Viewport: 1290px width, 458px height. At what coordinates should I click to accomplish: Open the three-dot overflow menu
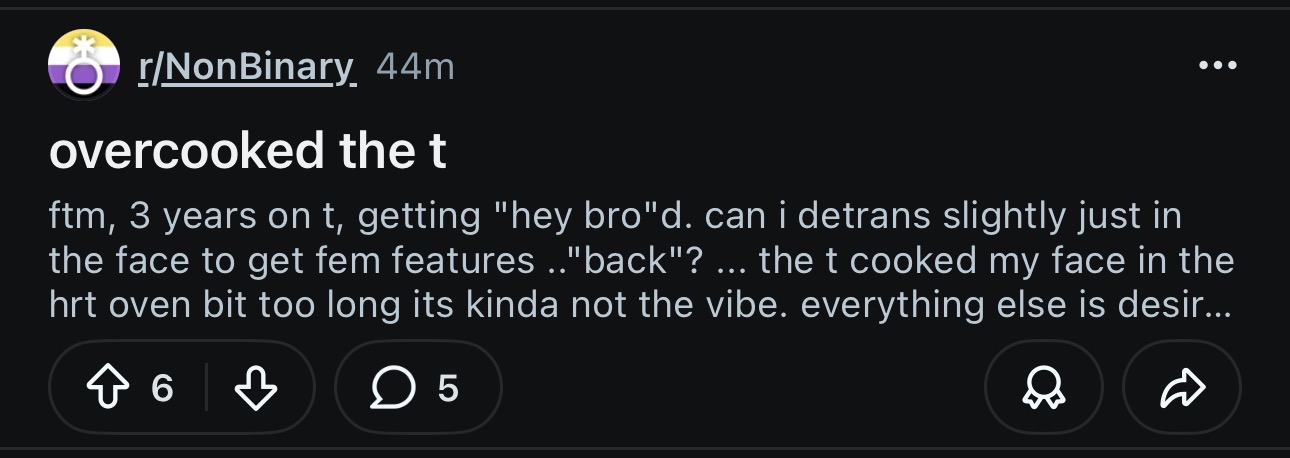click(1217, 66)
